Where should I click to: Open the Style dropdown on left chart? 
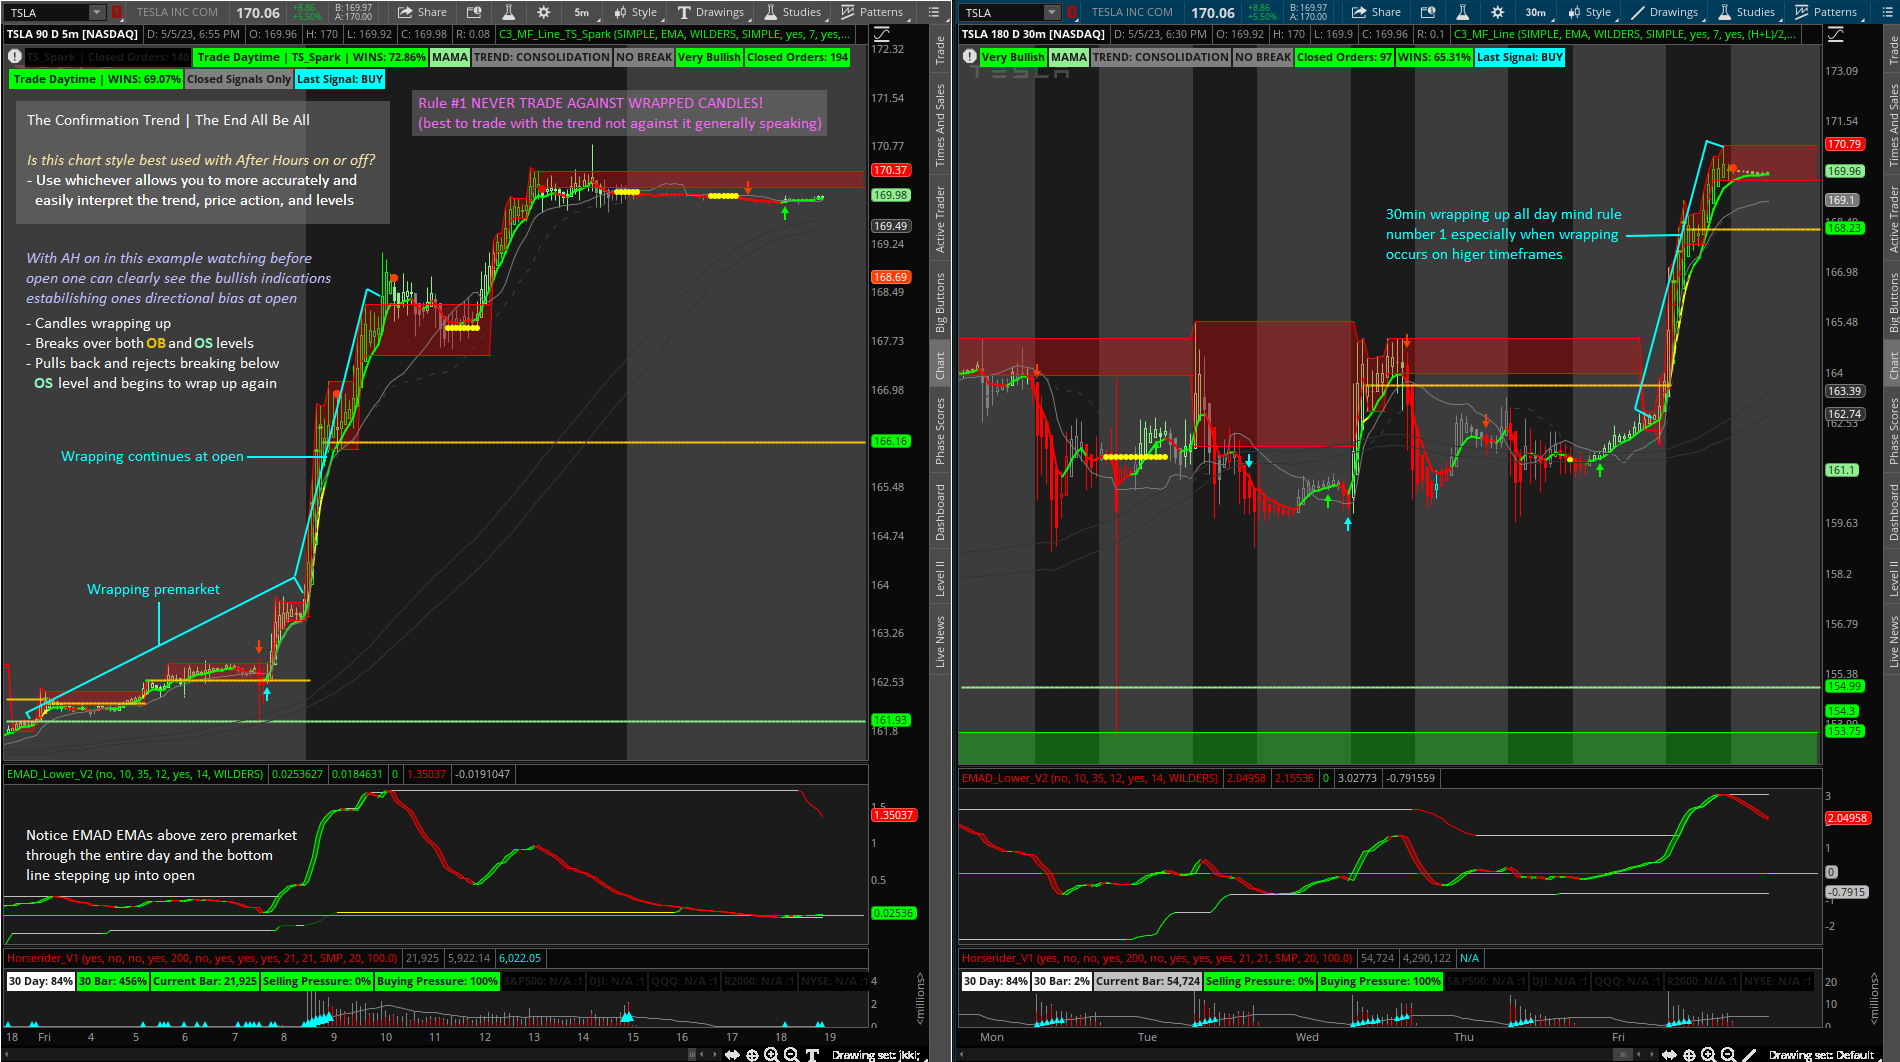[x=636, y=12]
